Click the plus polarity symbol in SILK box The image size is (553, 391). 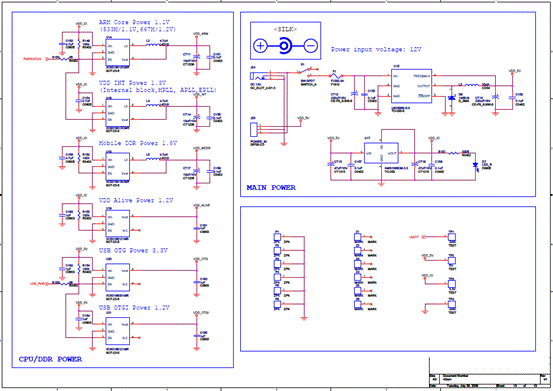tap(260, 46)
